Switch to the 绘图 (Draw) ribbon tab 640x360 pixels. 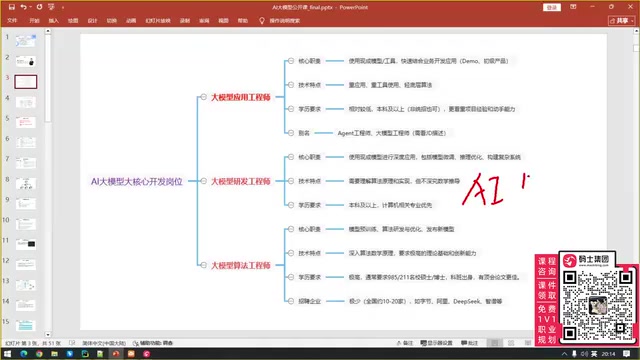[x=73, y=20]
